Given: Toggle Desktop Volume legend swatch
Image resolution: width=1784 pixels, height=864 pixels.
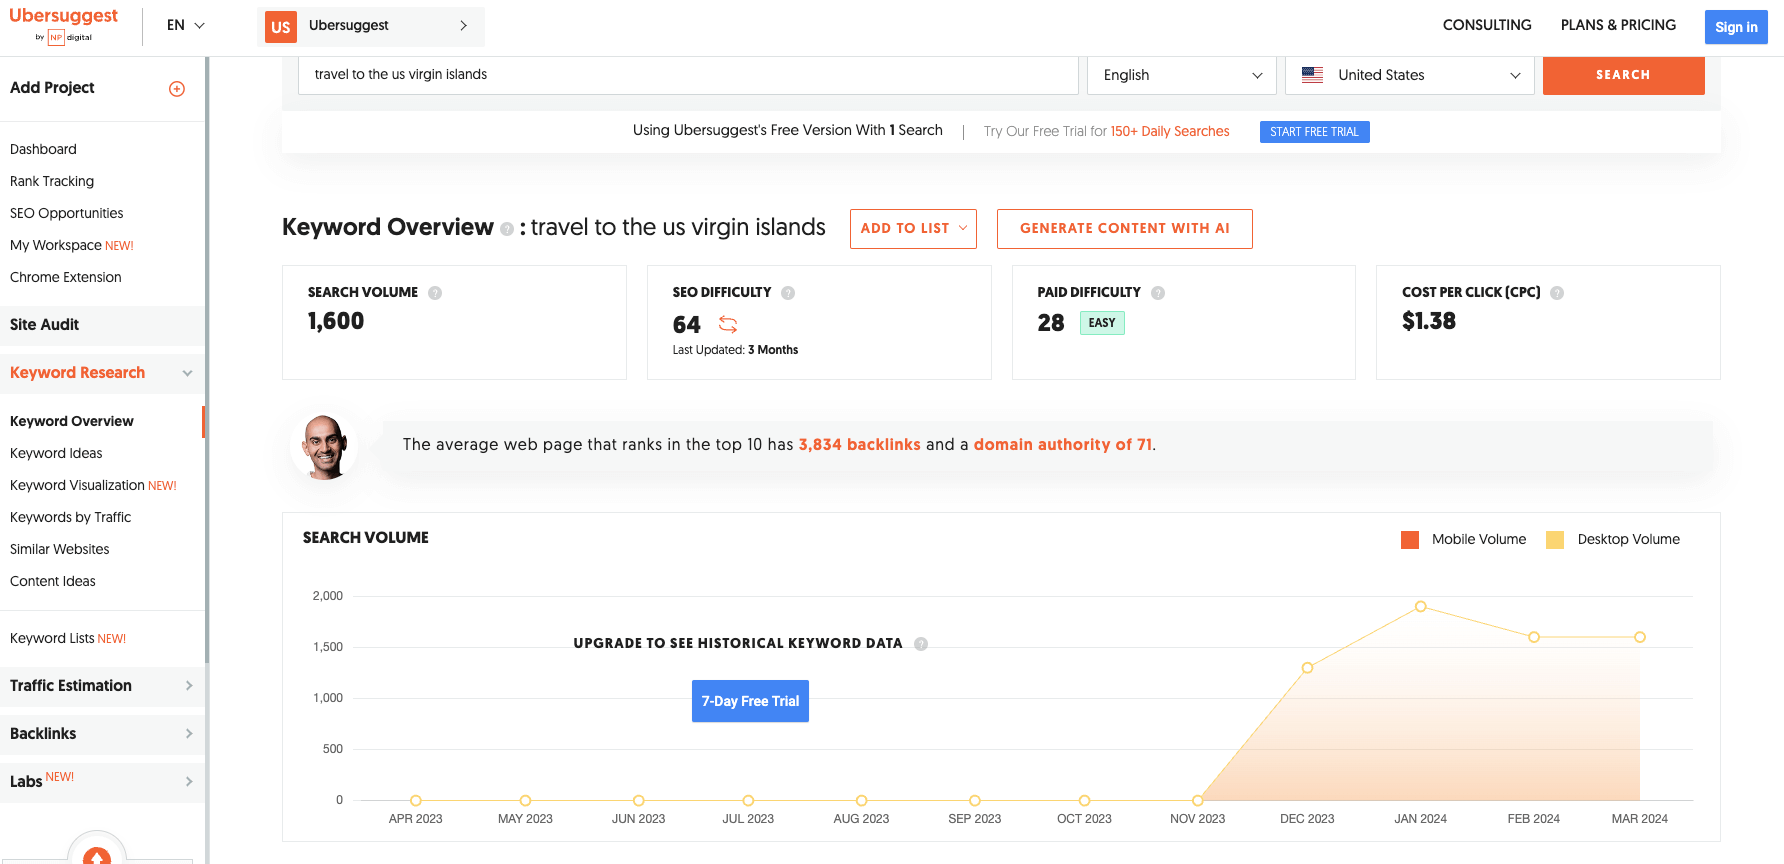Looking at the screenshot, I should [x=1555, y=540].
